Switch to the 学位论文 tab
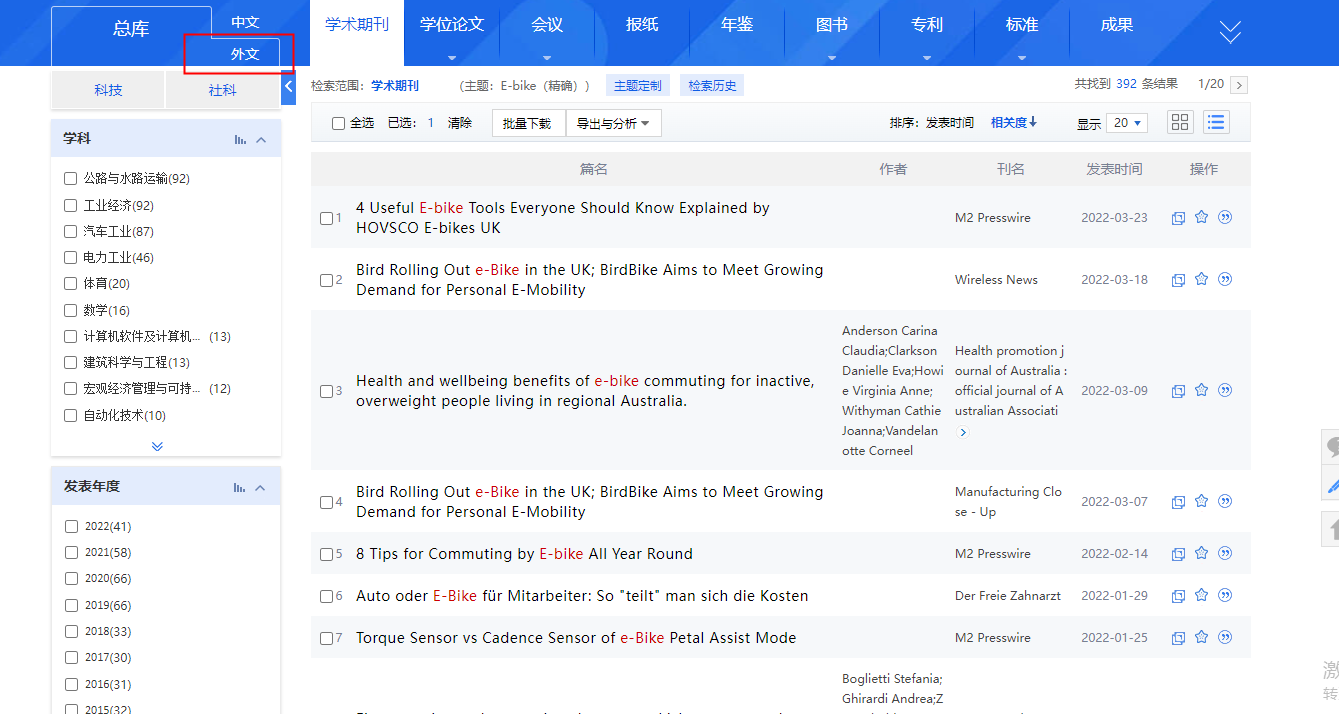Viewport: 1339px width, 714px height. click(x=452, y=25)
